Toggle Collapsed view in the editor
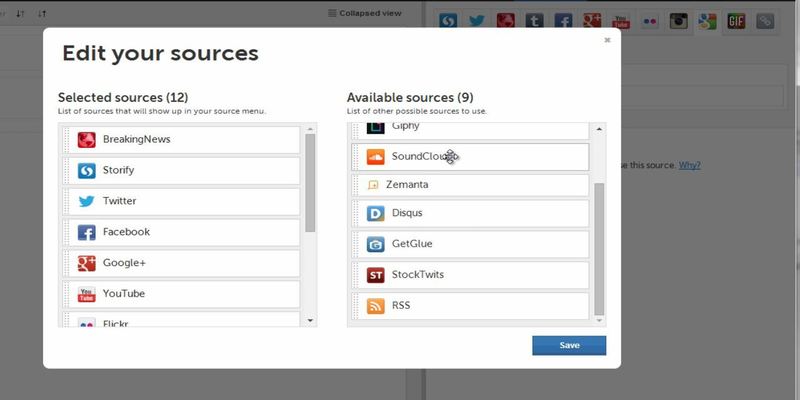This screenshot has height=400, width=800. 364,14
